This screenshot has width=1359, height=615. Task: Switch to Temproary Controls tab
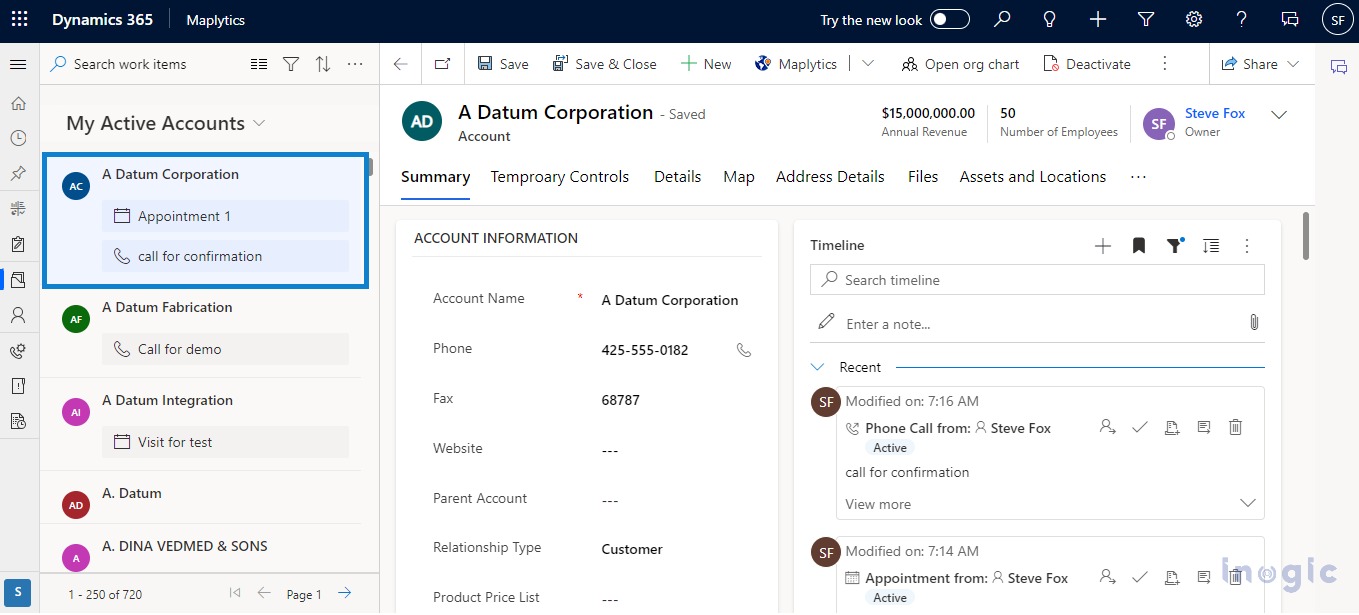click(560, 177)
